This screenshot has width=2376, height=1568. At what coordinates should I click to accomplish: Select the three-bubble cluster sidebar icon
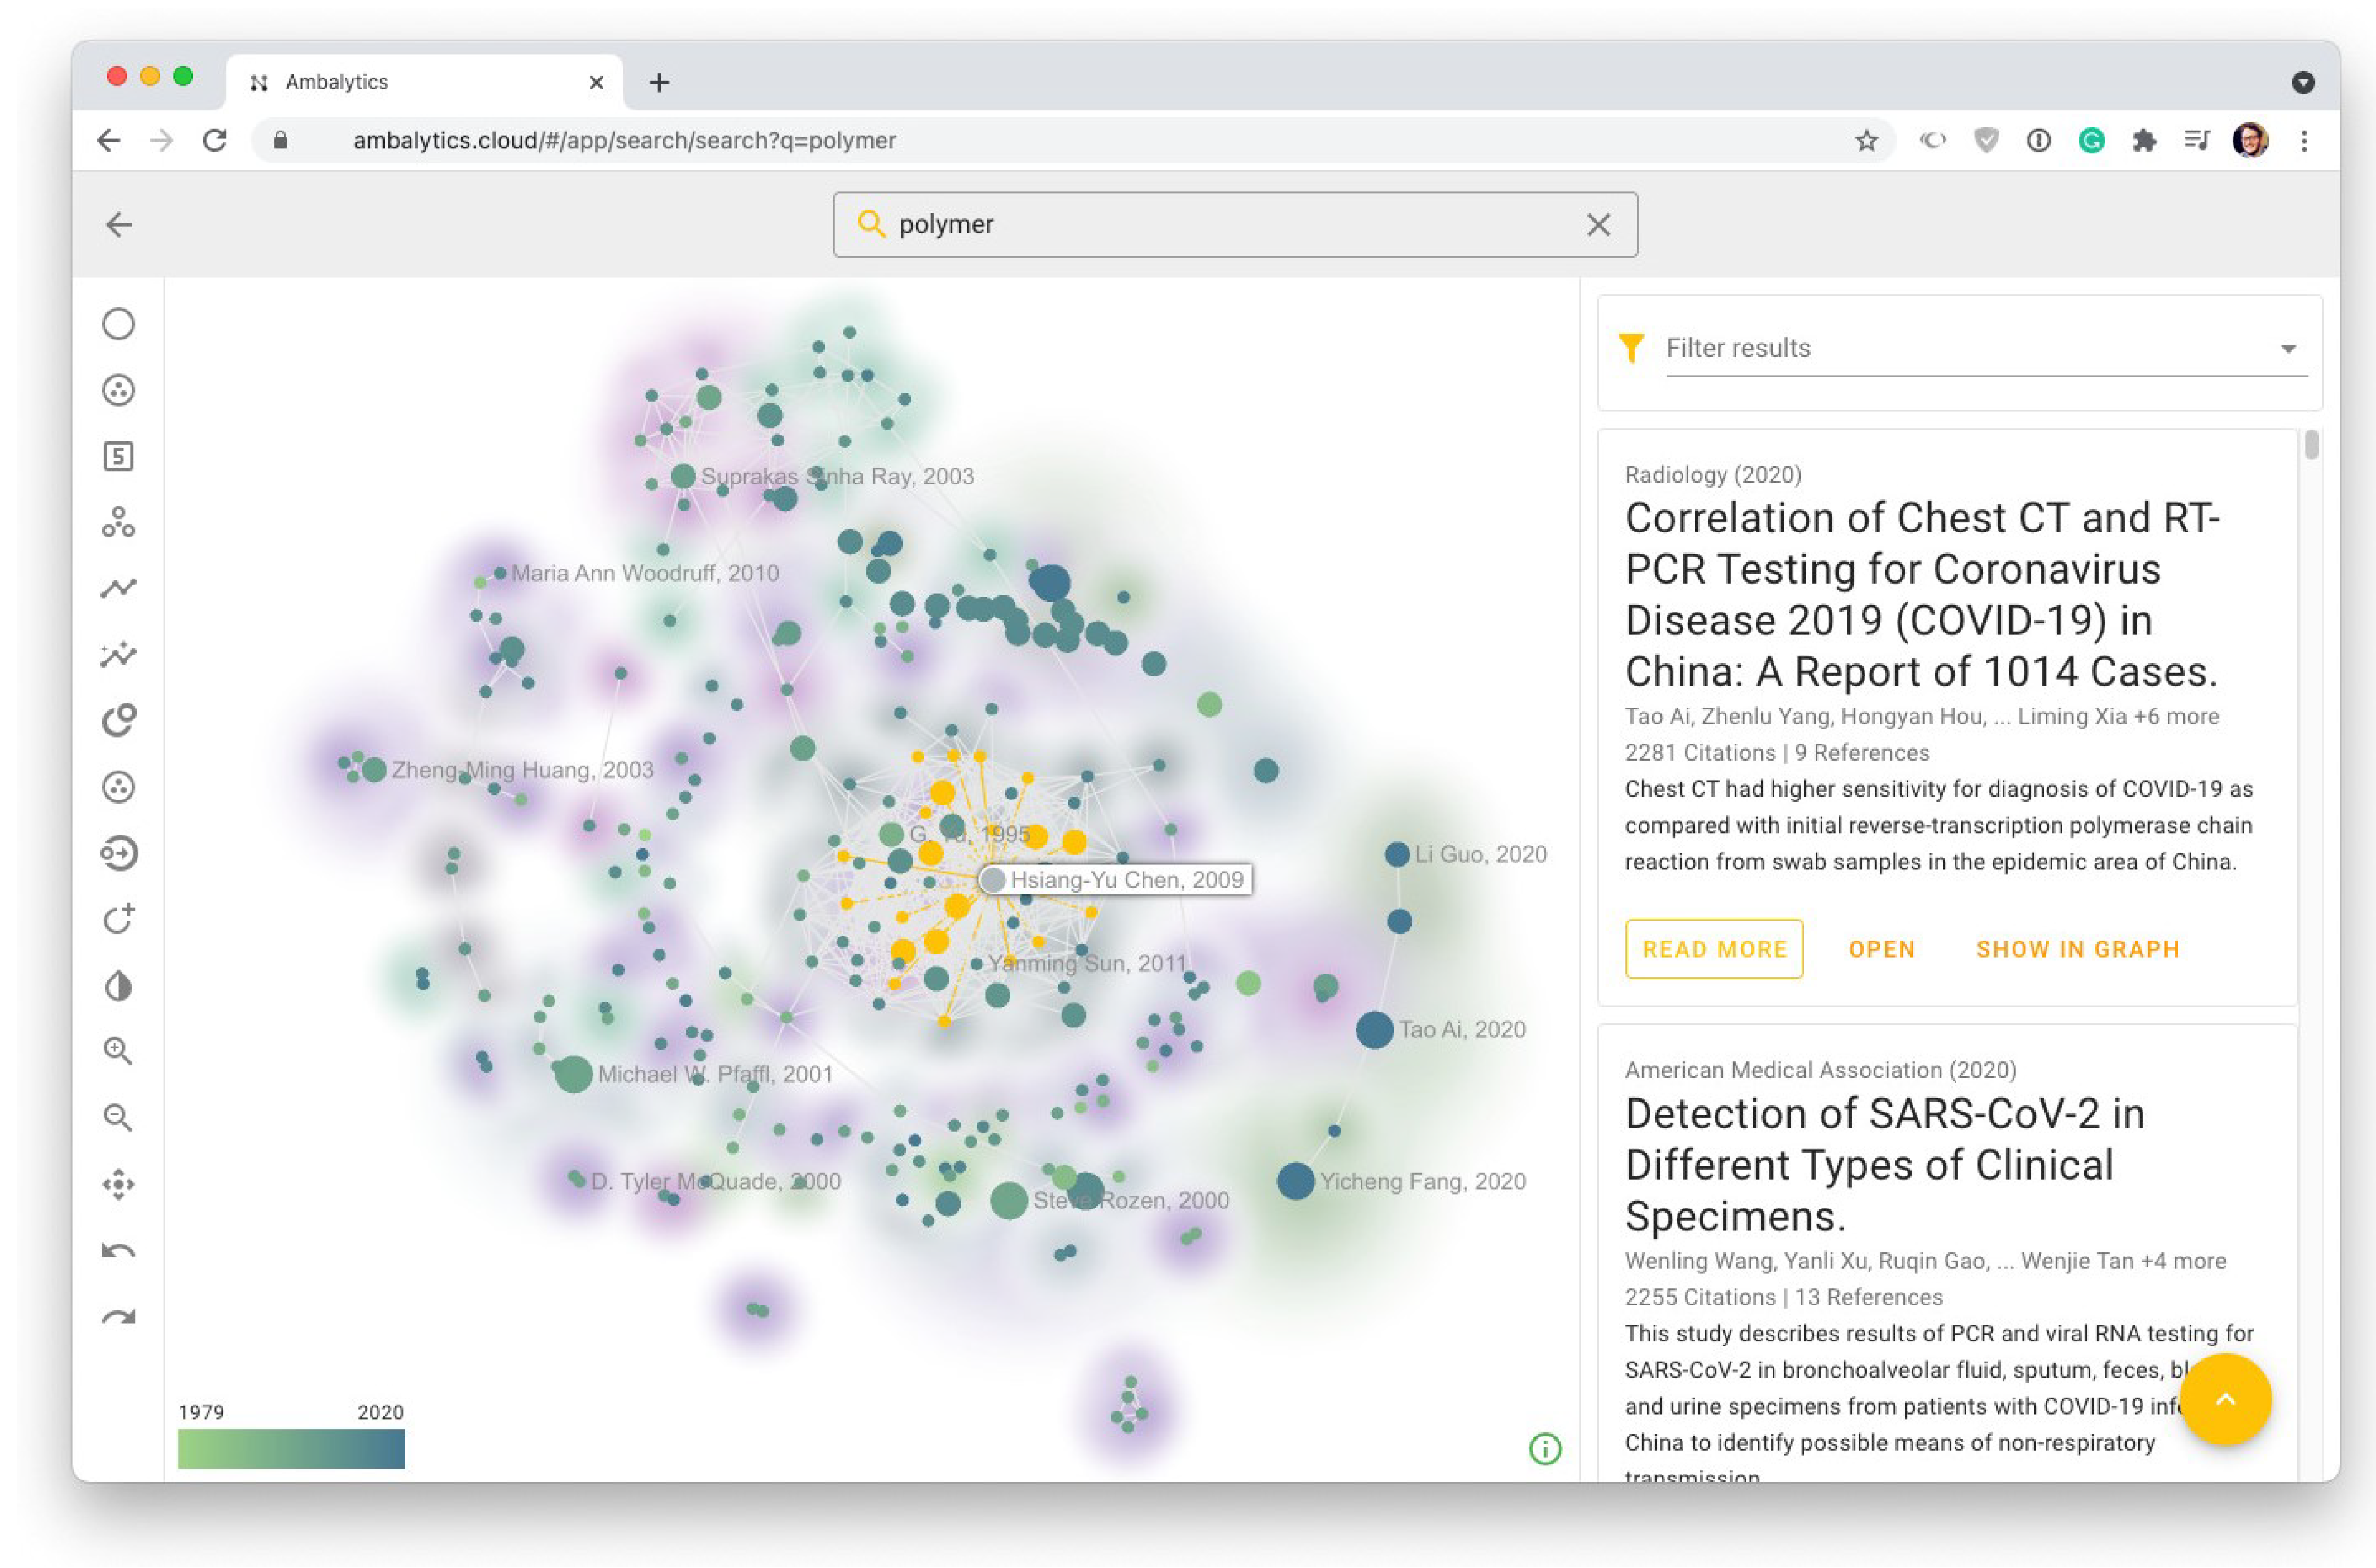pos(118,522)
